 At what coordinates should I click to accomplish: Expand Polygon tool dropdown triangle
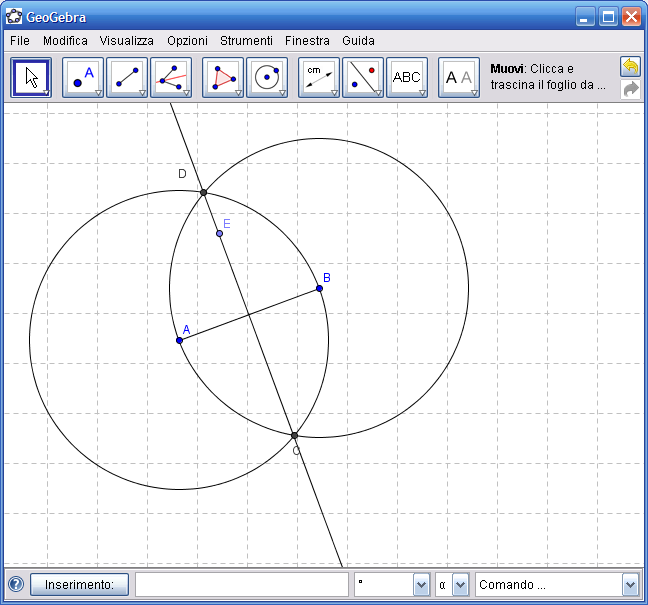tap(238, 93)
